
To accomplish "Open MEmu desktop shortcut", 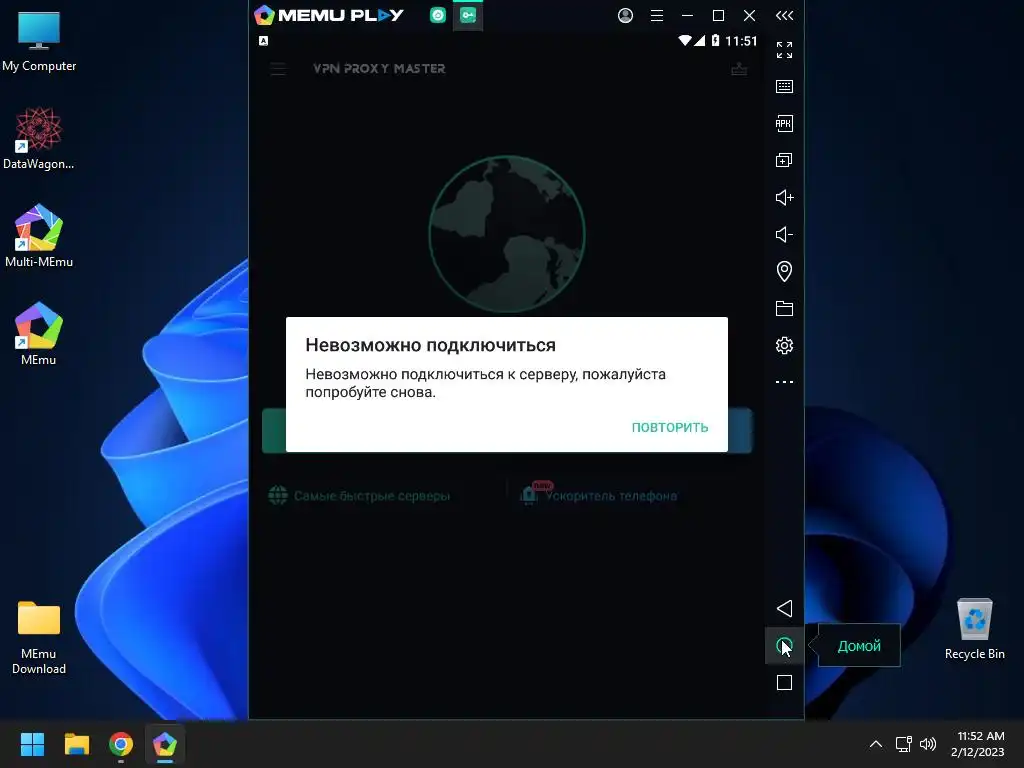I will click(39, 334).
